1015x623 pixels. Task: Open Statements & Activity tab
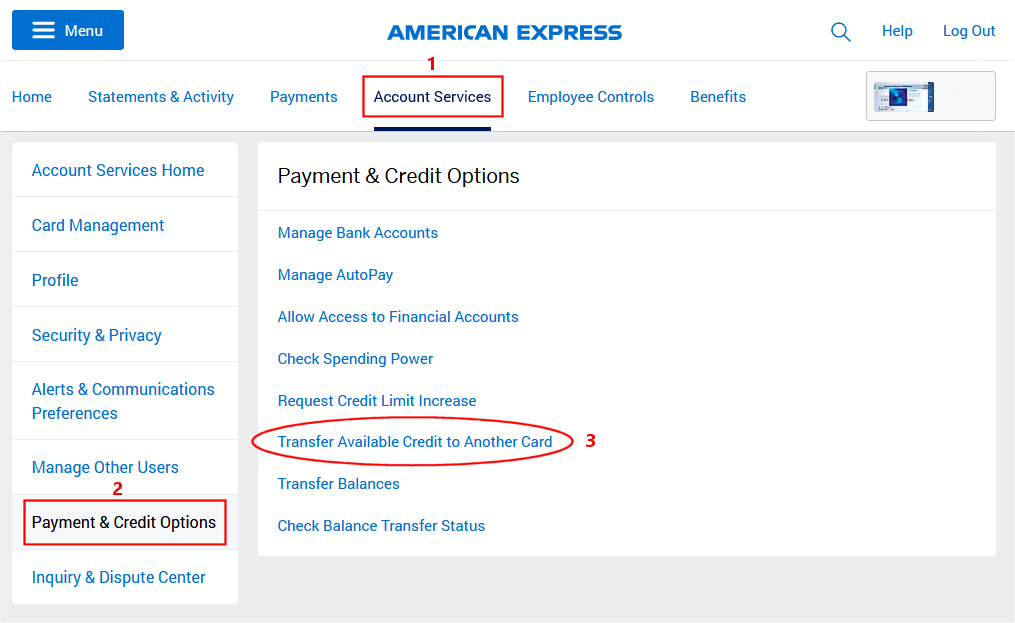(161, 97)
